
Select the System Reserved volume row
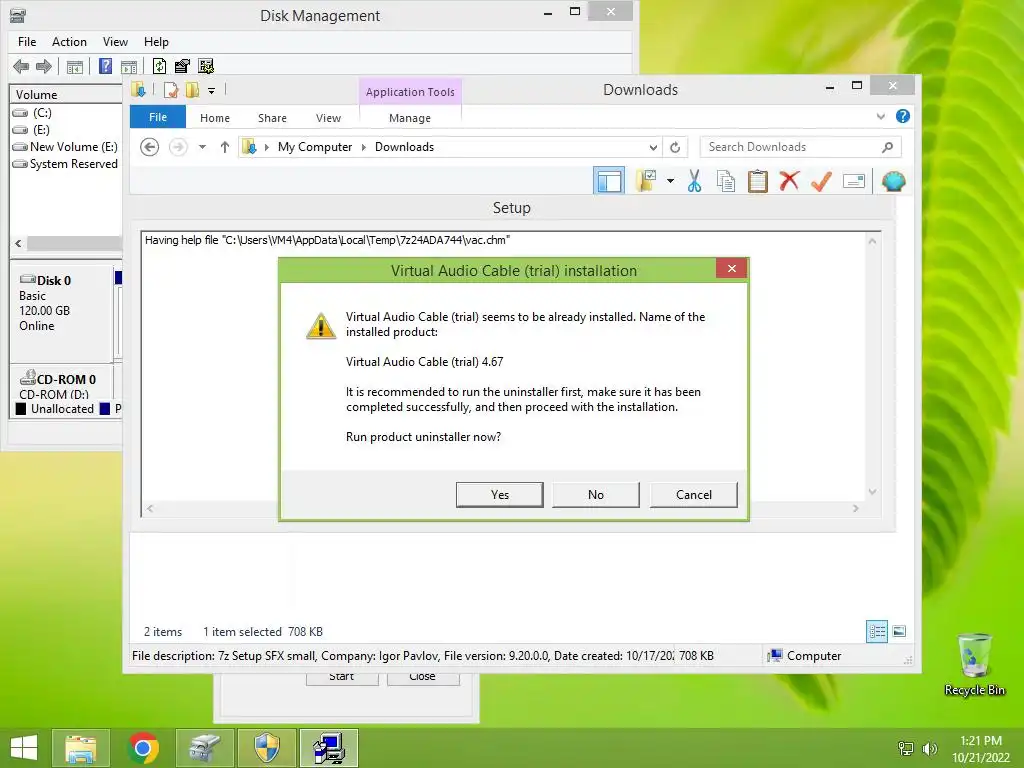coord(65,164)
